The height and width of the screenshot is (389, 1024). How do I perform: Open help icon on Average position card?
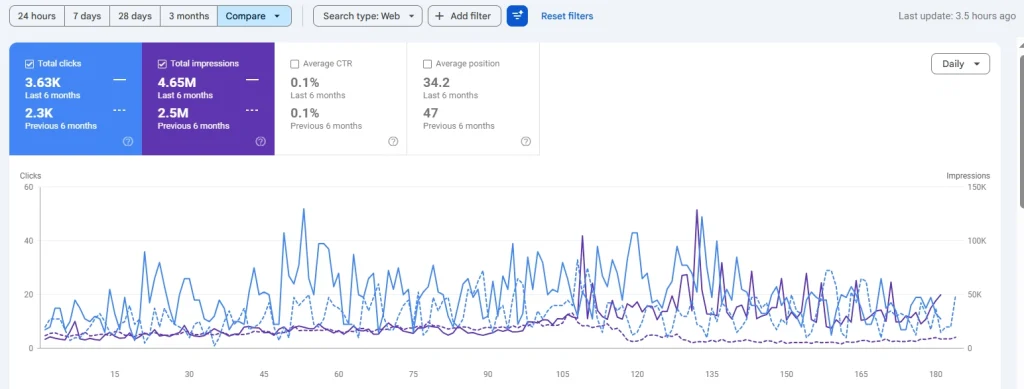(526, 142)
